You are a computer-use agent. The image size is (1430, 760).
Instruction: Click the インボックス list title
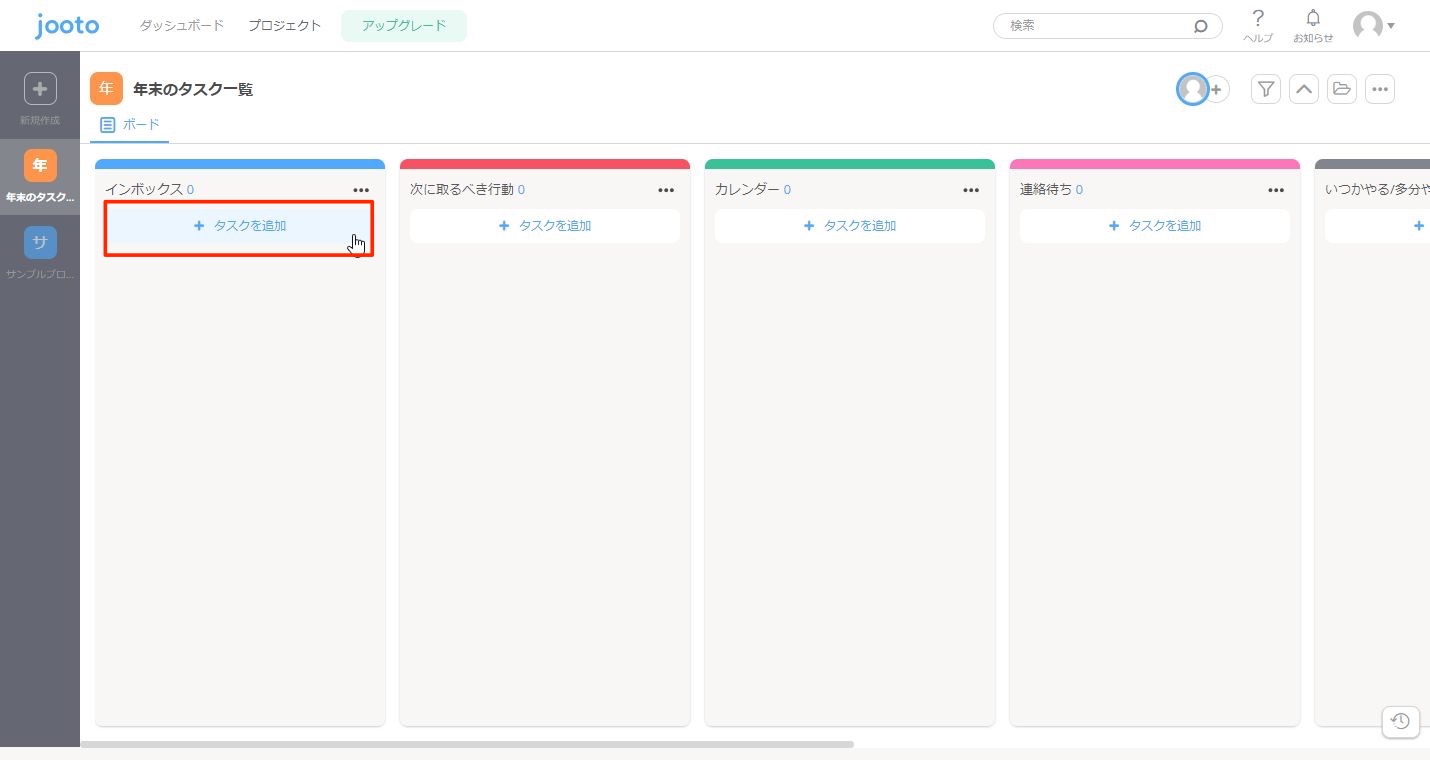point(144,189)
